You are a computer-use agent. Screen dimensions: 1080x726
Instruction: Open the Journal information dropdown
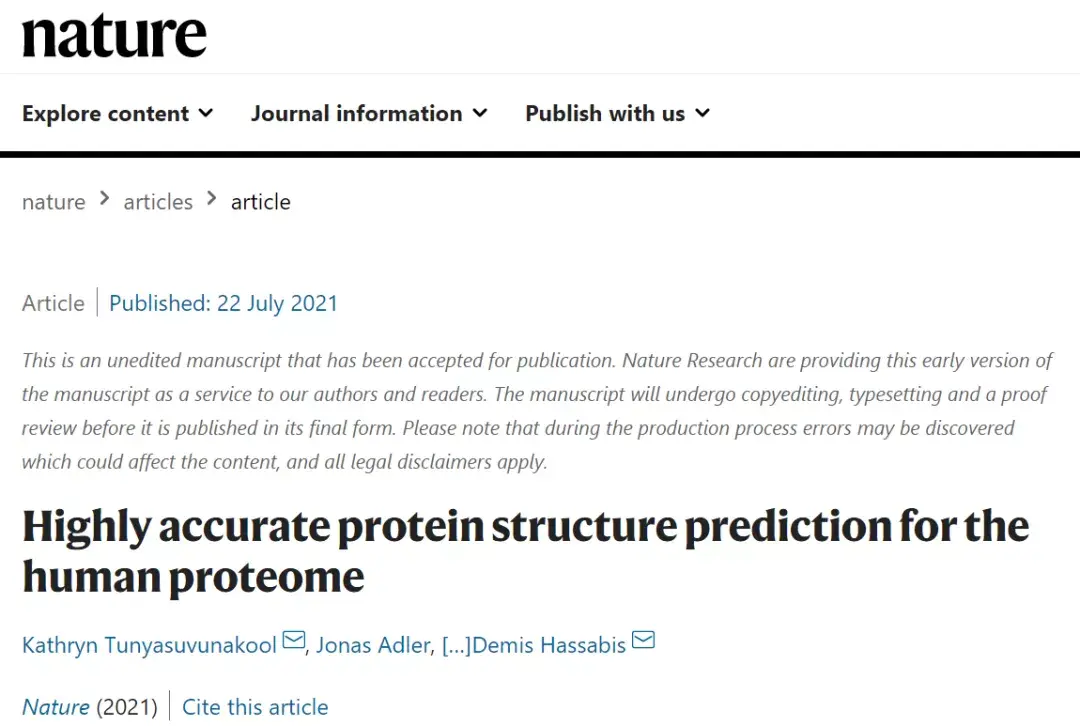point(356,113)
